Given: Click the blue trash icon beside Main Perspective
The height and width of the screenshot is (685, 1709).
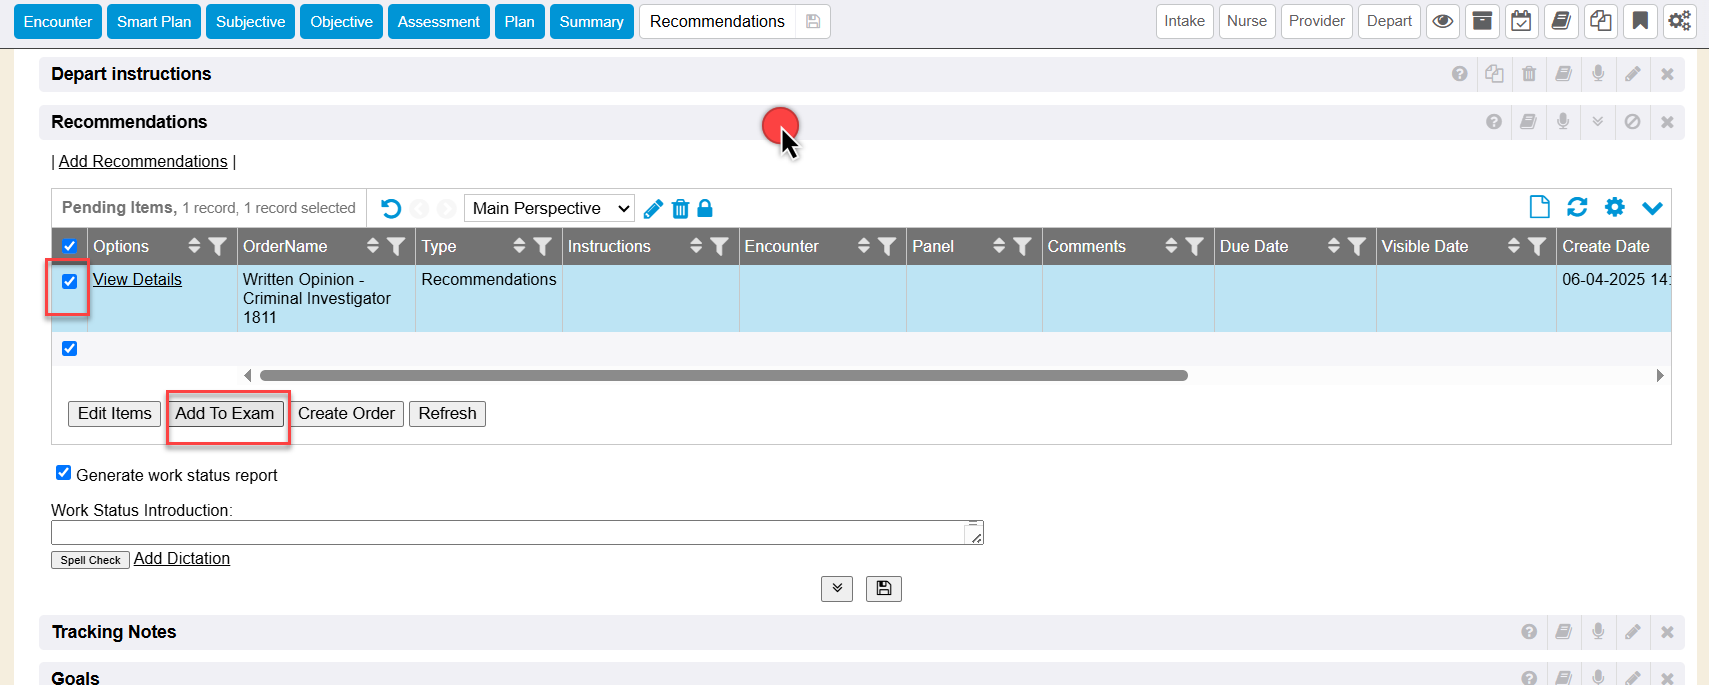Looking at the screenshot, I should (680, 208).
